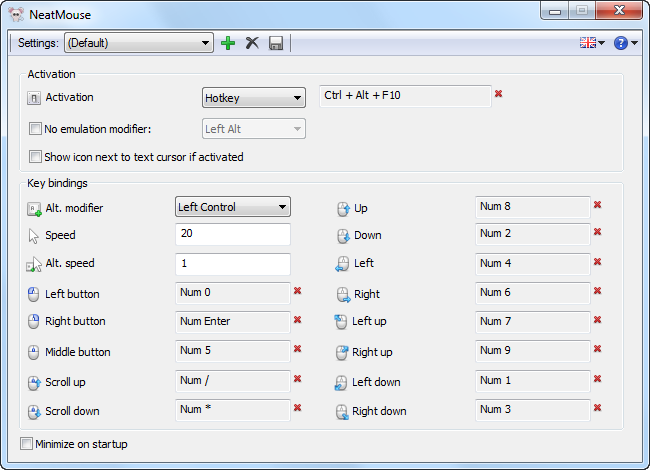Add a new settings preset with green plus
650x470 pixels.
[x=228, y=43]
